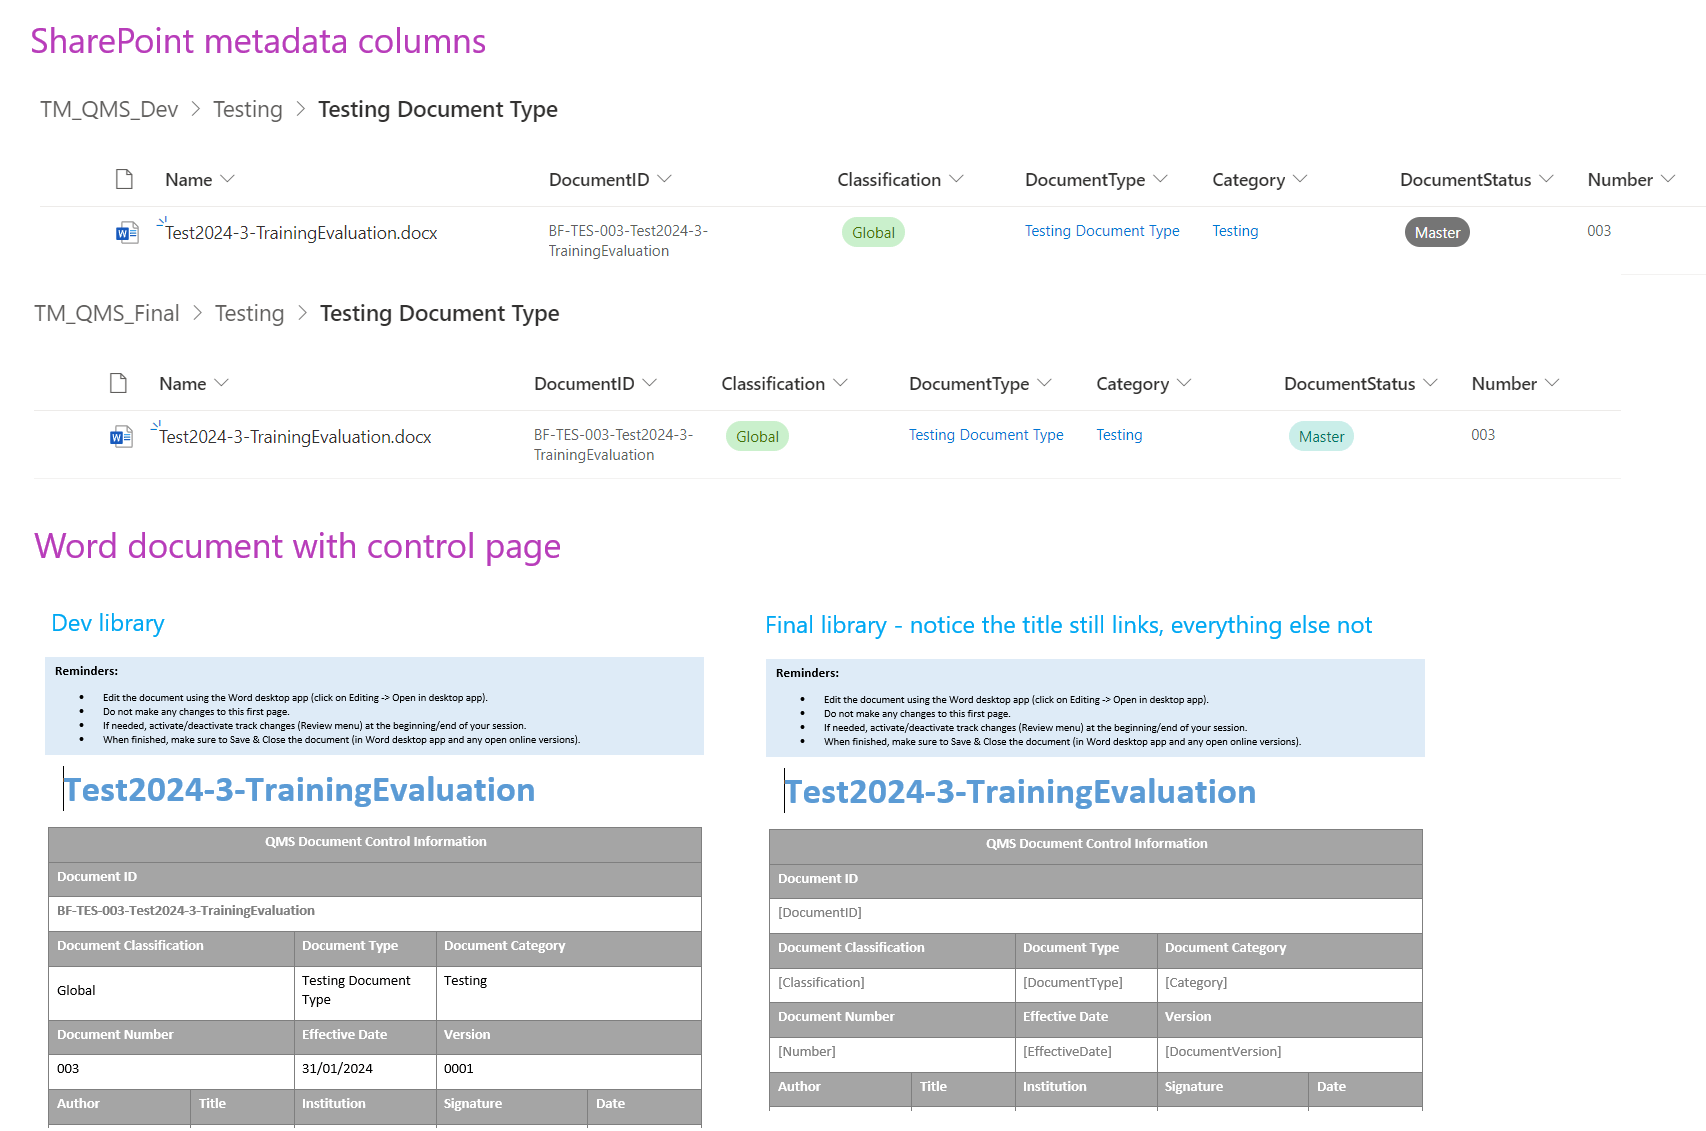
Task: Click effective date 31/01/2024 in Dev document
Action: pos(337,1069)
